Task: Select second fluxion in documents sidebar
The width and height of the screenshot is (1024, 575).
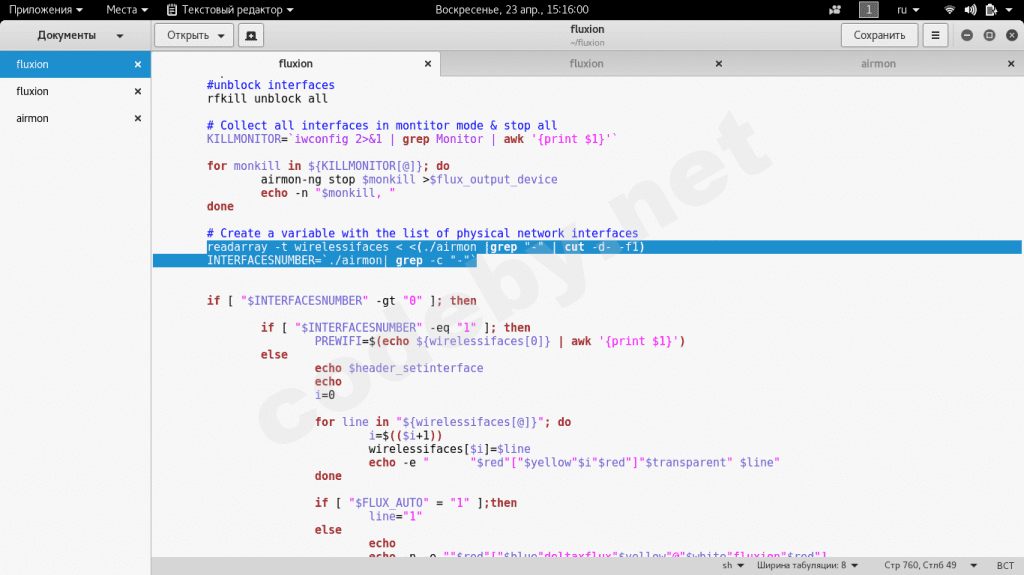Action: click(32, 91)
